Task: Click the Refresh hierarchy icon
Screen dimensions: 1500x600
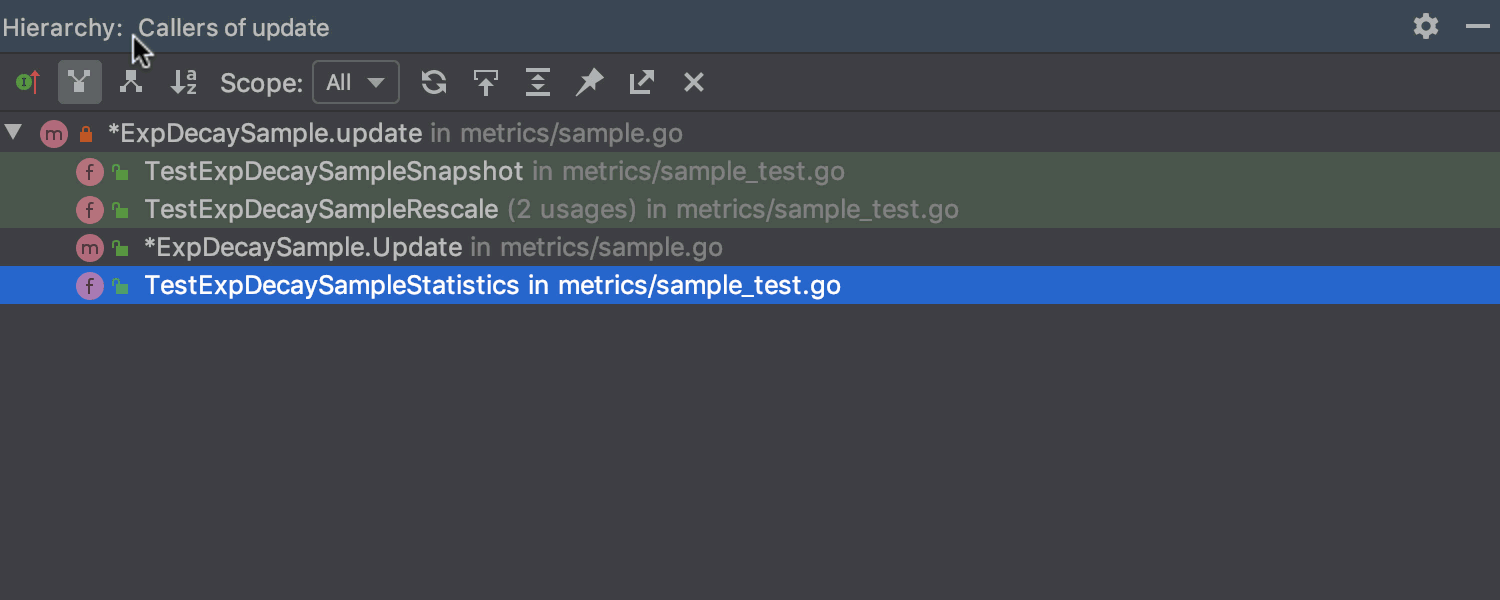Action: pos(434,82)
